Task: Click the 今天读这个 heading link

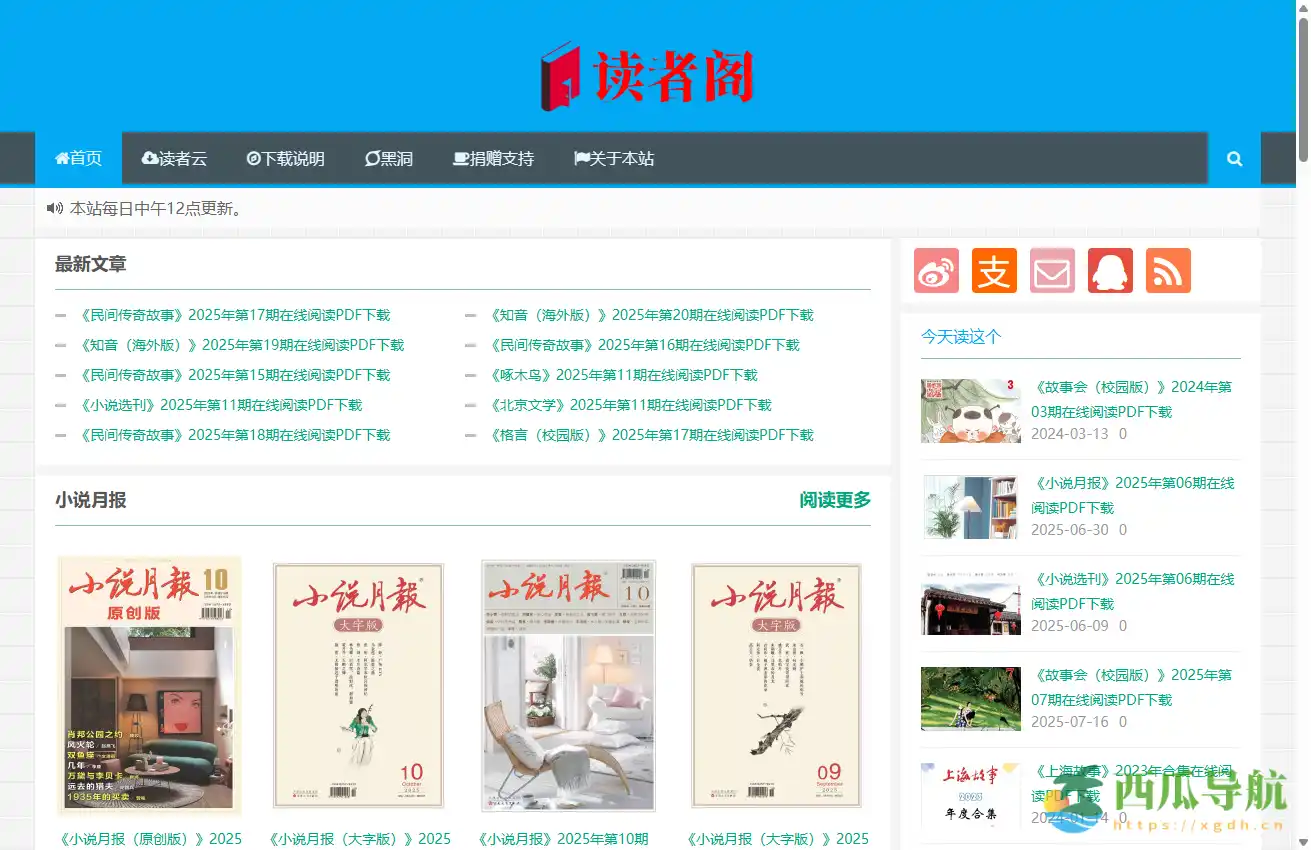Action: click(960, 338)
